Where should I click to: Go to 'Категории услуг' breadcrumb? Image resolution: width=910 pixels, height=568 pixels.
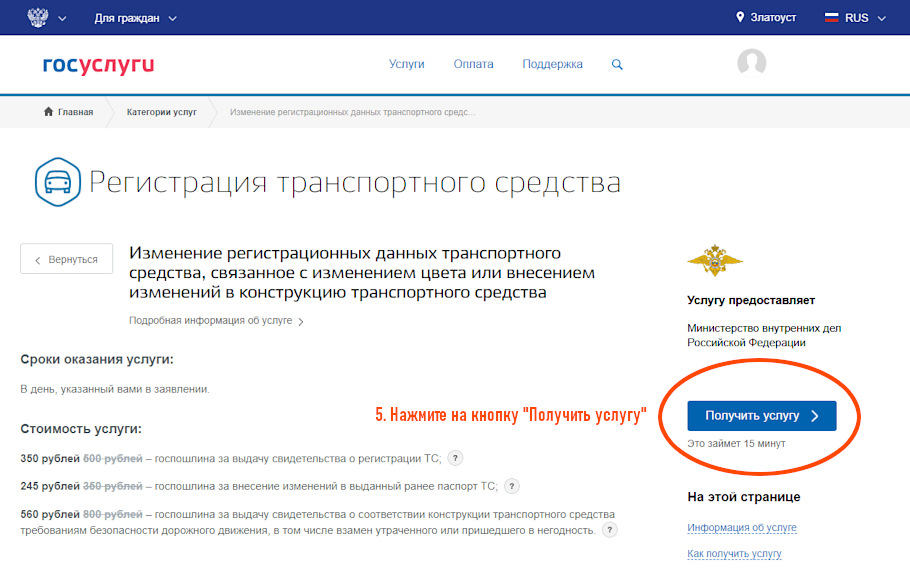(x=161, y=112)
